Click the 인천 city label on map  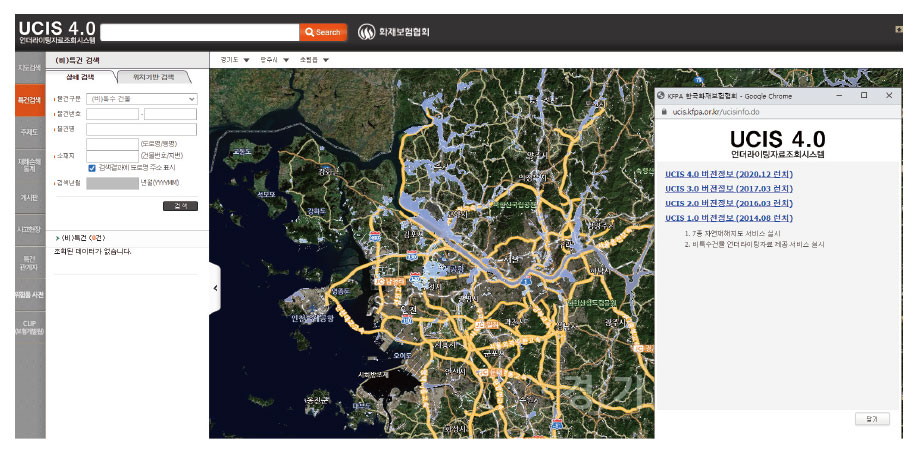(x=408, y=311)
